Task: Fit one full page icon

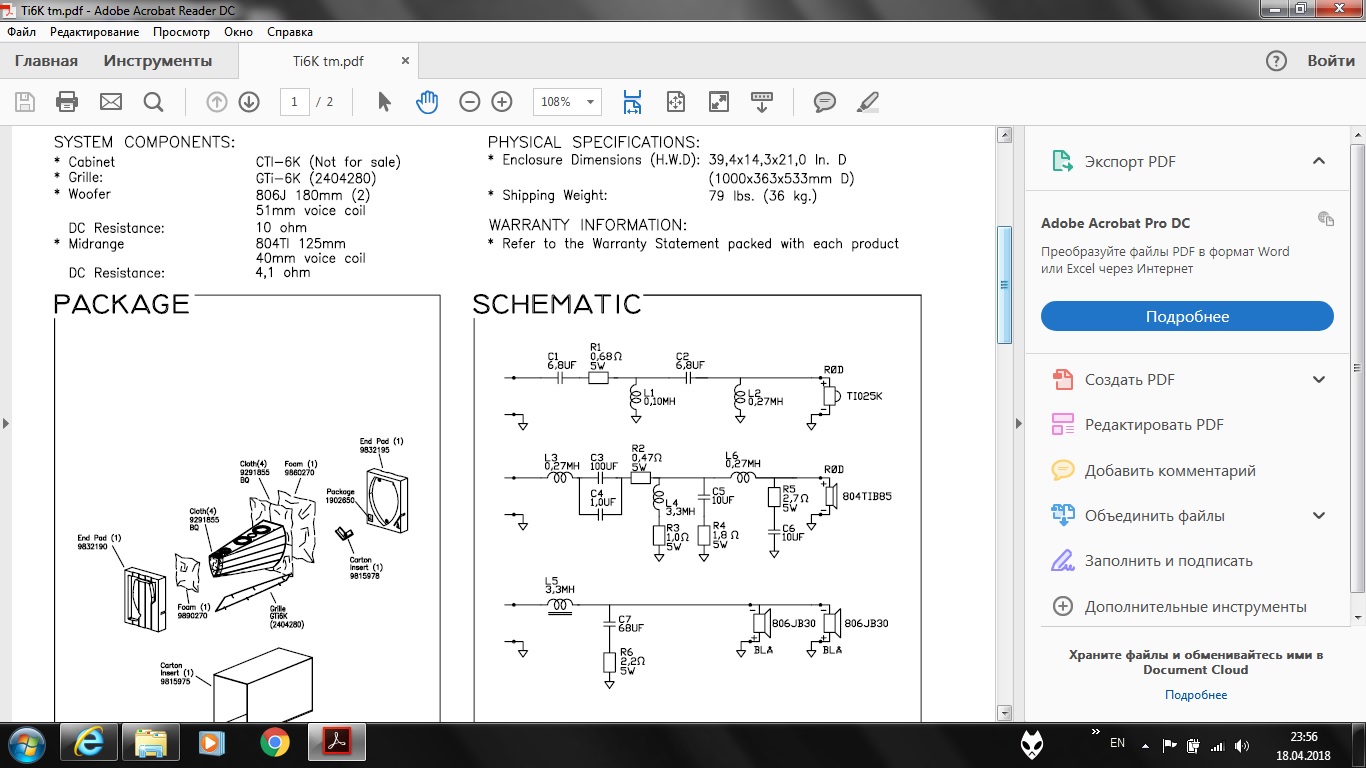Action: pyautogui.click(x=675, y=101)
